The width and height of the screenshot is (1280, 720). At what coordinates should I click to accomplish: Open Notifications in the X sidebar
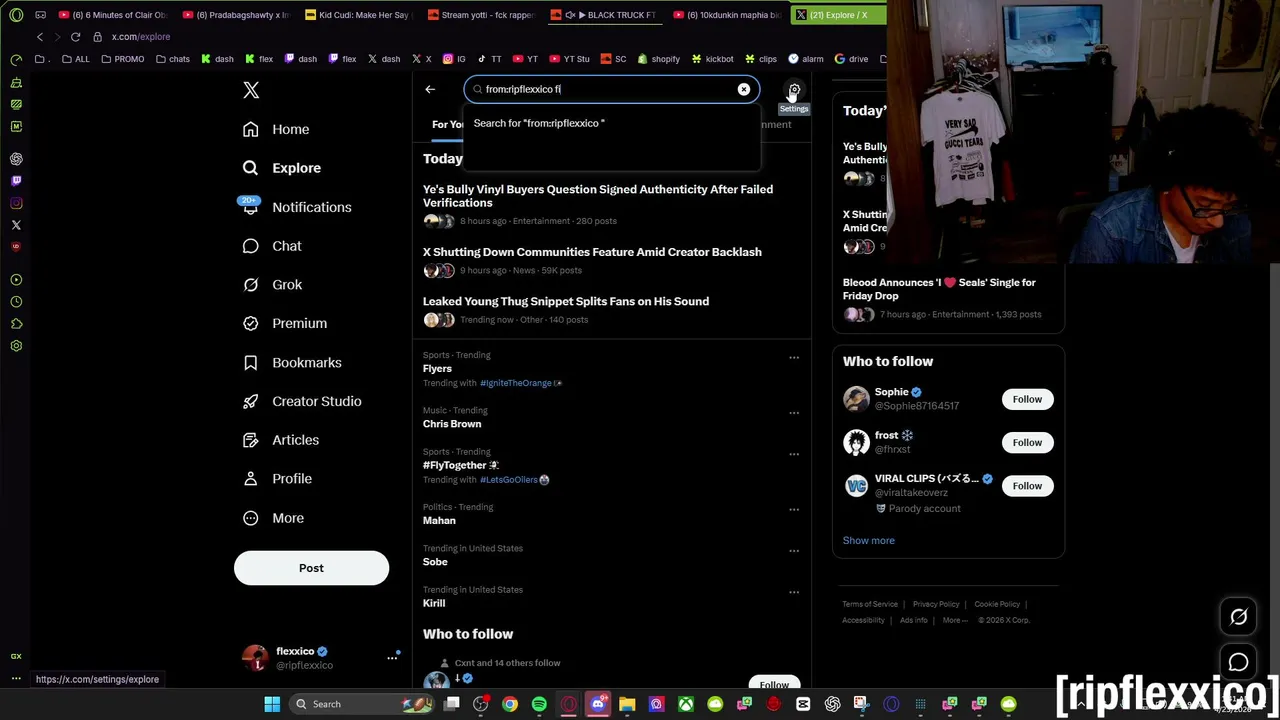297,207
